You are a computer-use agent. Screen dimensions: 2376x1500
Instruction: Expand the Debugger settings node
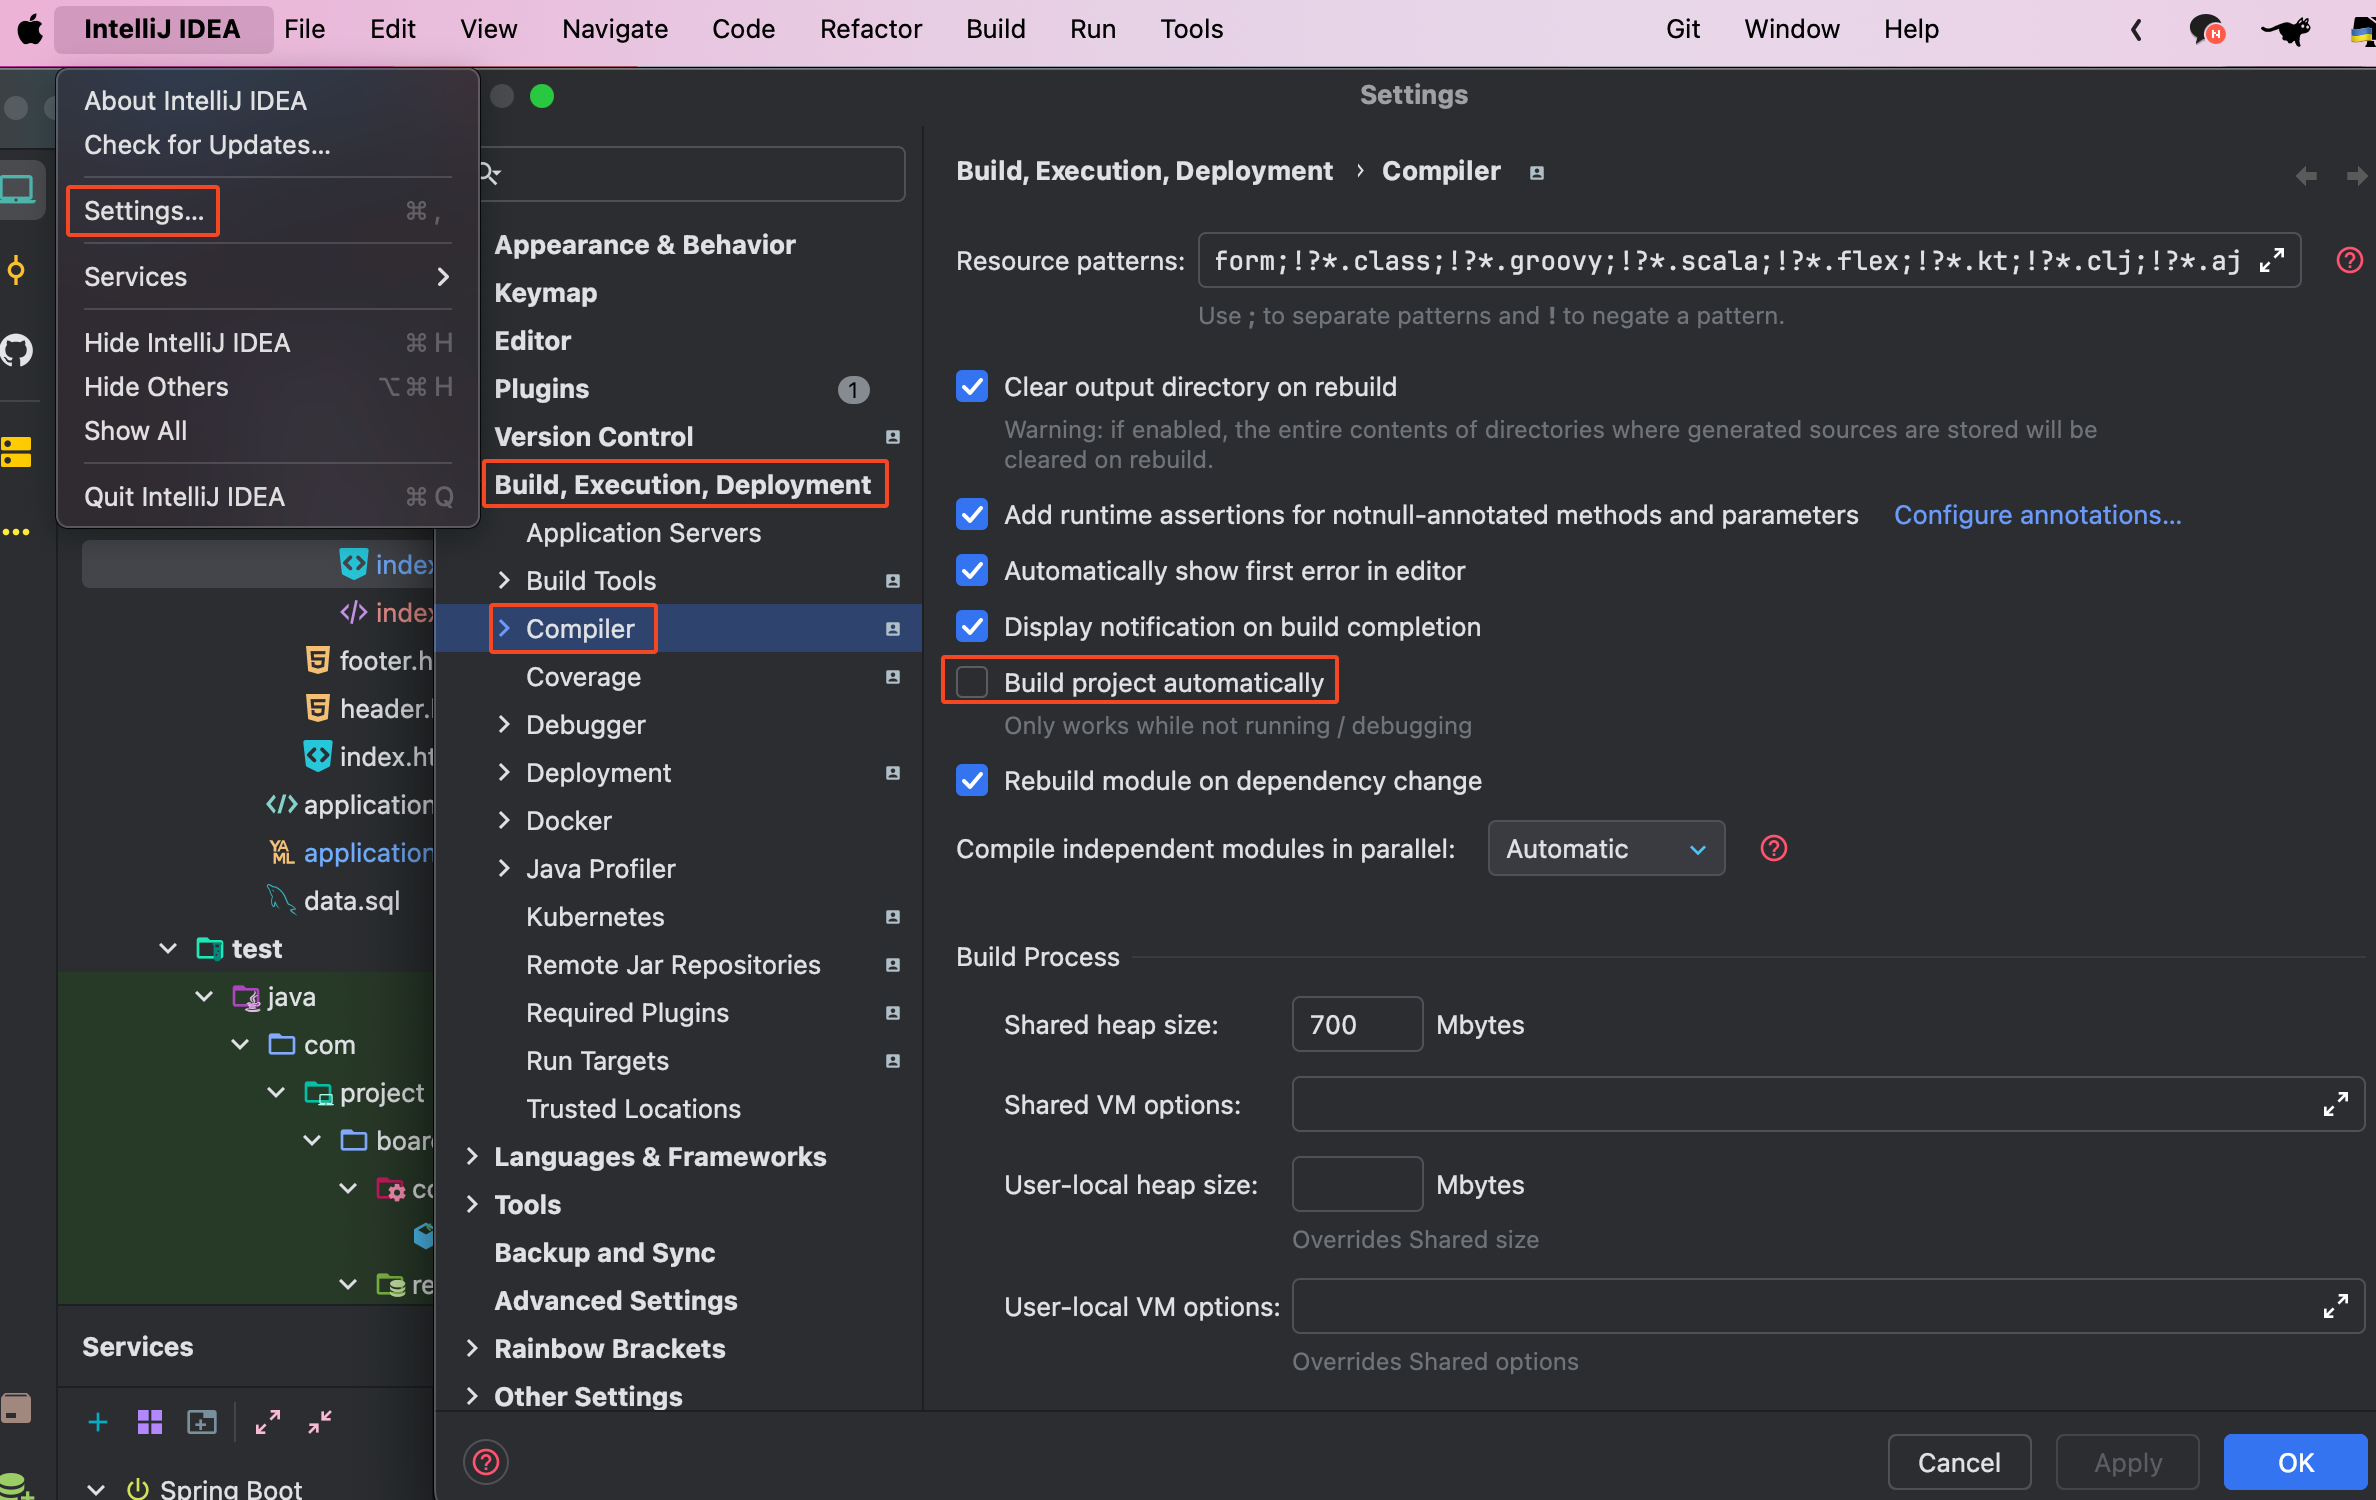tap(504, 725)
